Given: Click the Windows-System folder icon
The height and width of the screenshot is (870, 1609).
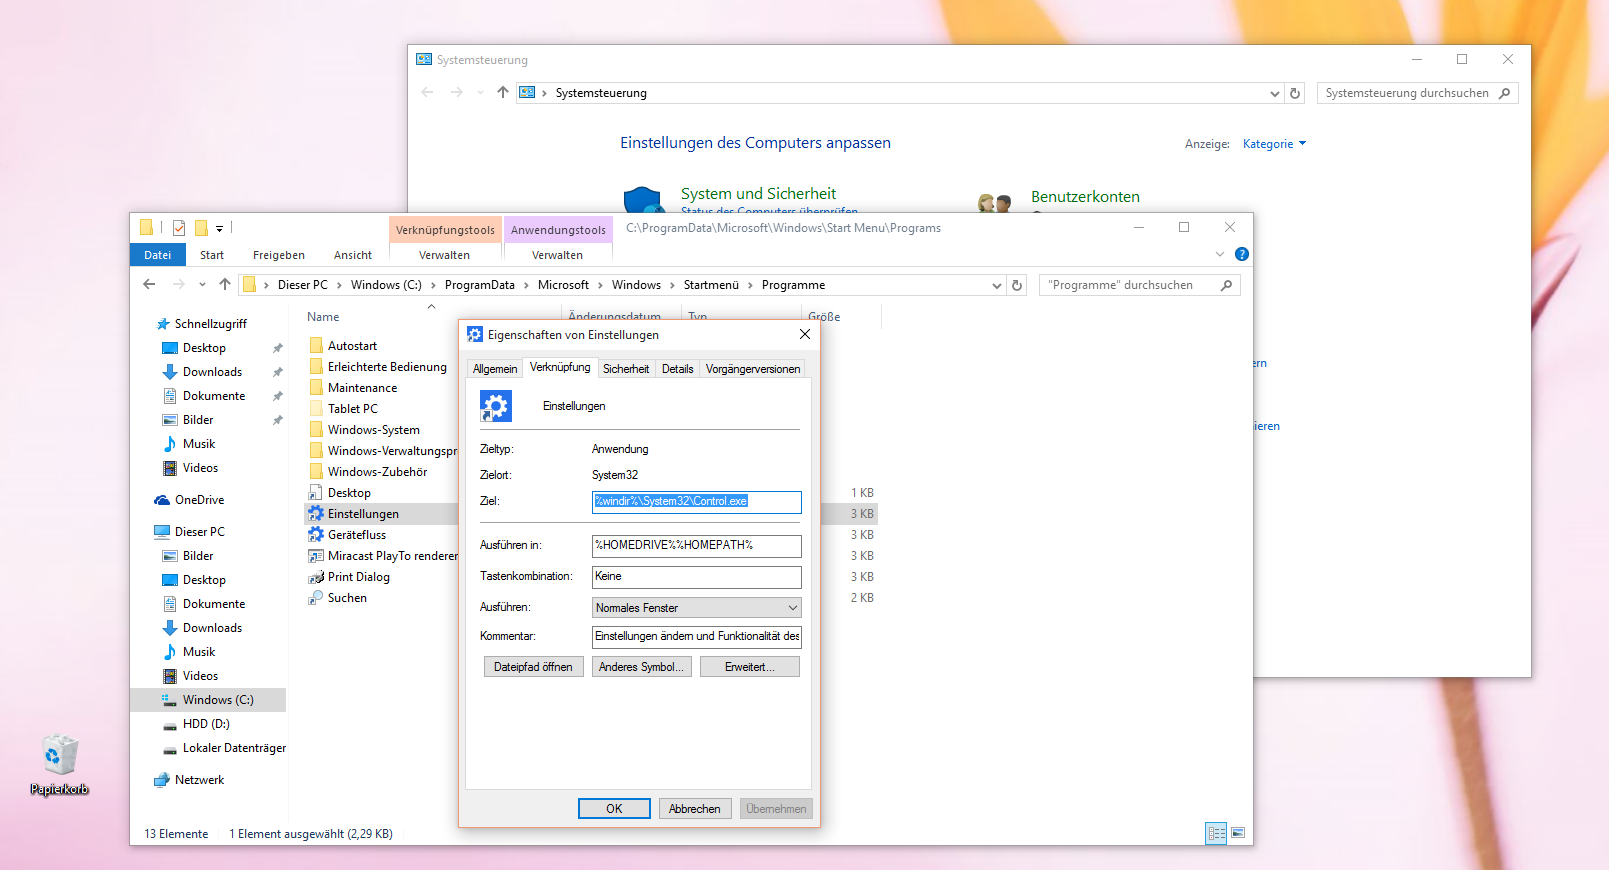Looking at the screenshot, I should (x=316, y=430).
